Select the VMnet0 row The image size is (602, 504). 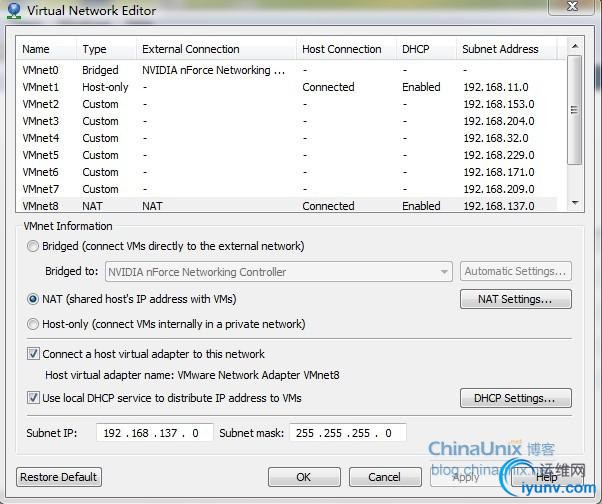[x=286, y=70]
